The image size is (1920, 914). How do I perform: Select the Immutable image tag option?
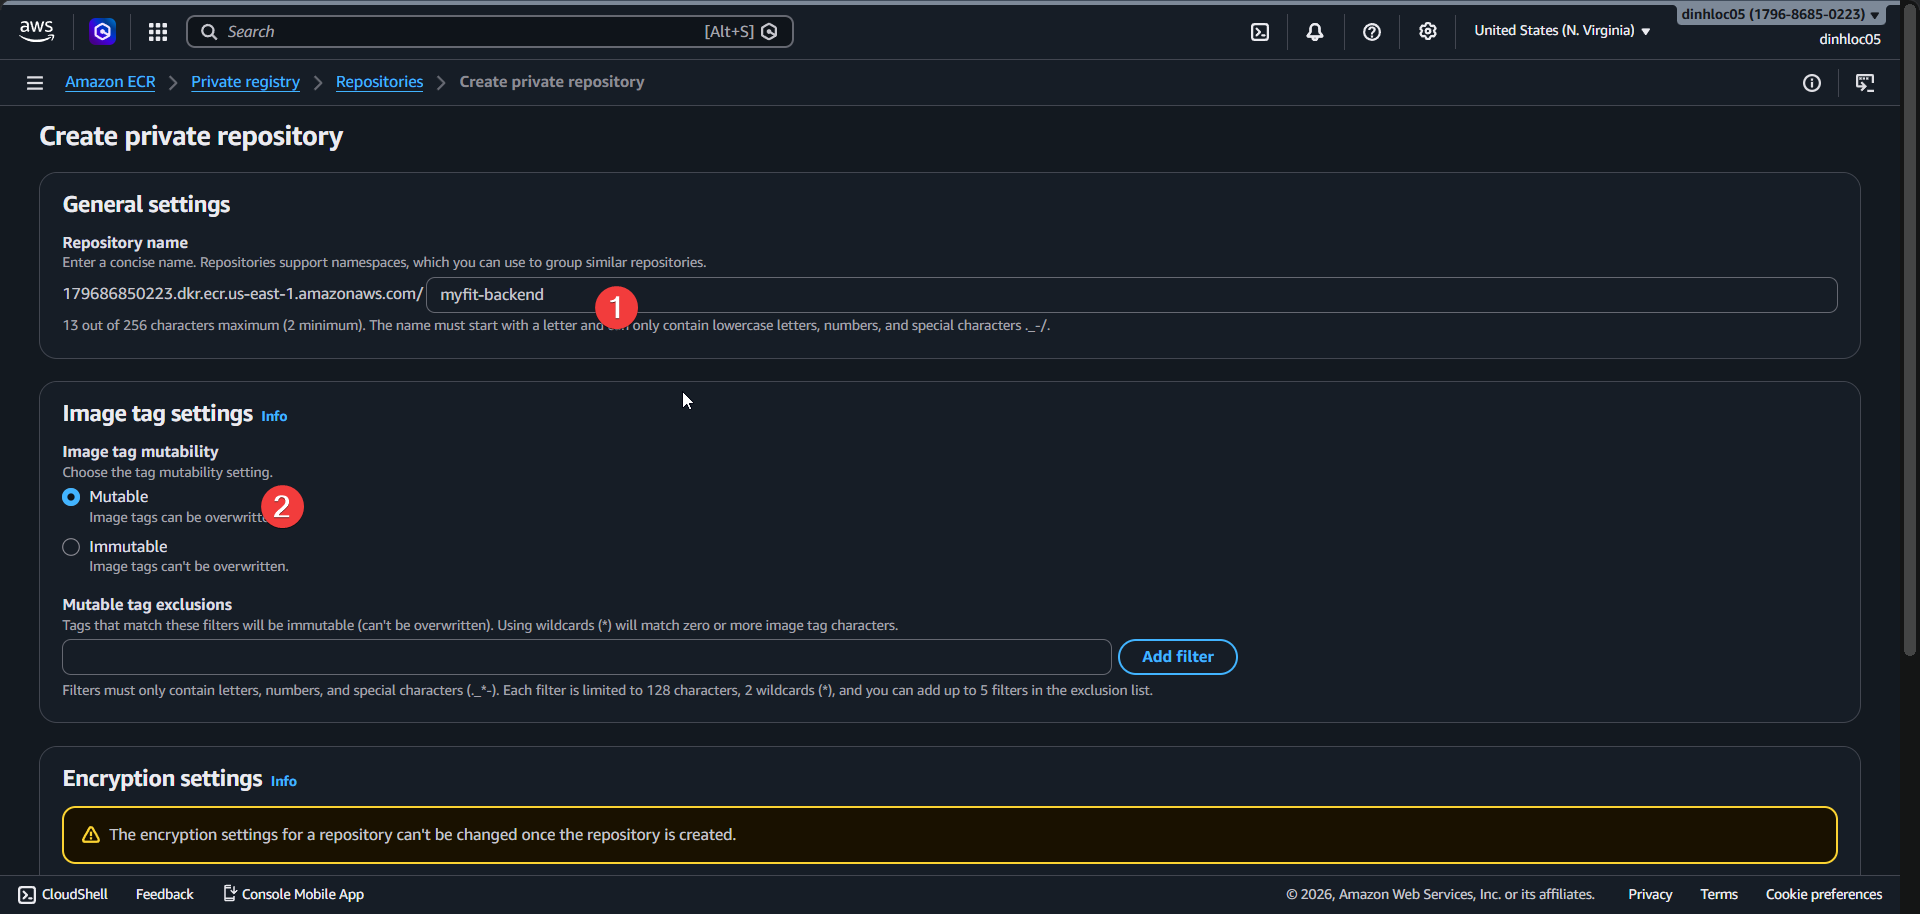click(71, 546)
